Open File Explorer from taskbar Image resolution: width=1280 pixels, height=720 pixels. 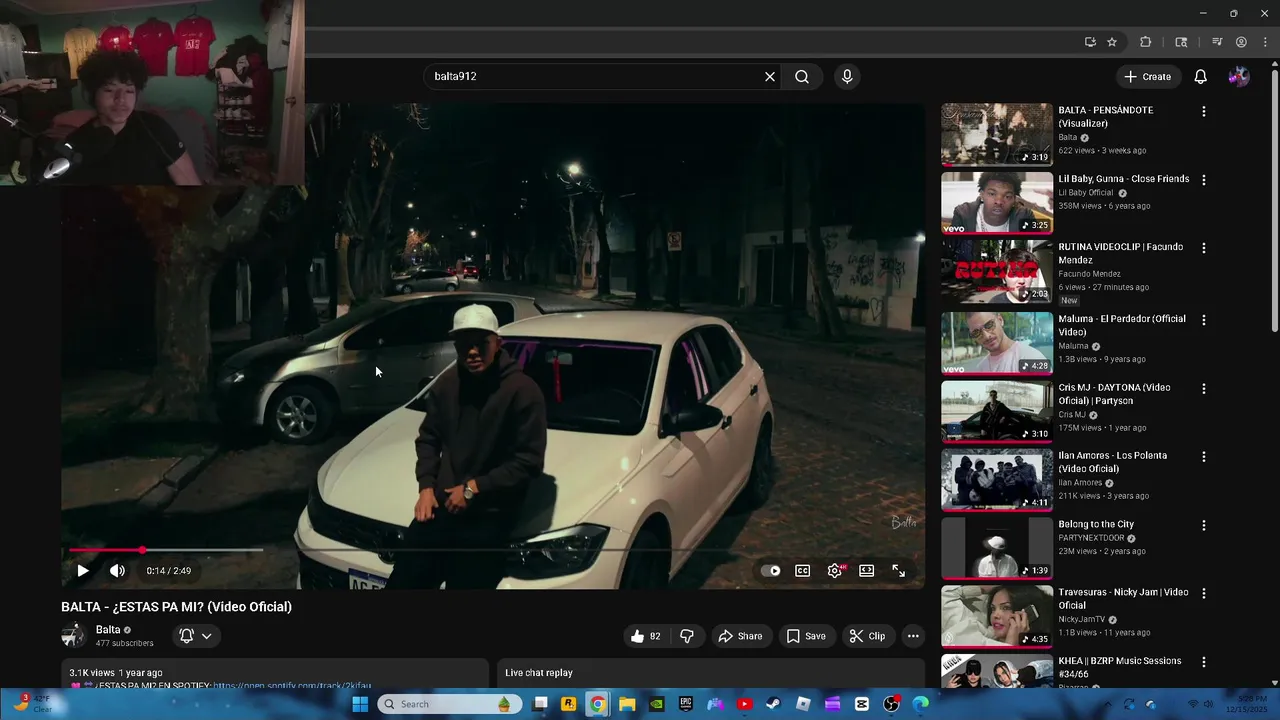pos(627,704)
